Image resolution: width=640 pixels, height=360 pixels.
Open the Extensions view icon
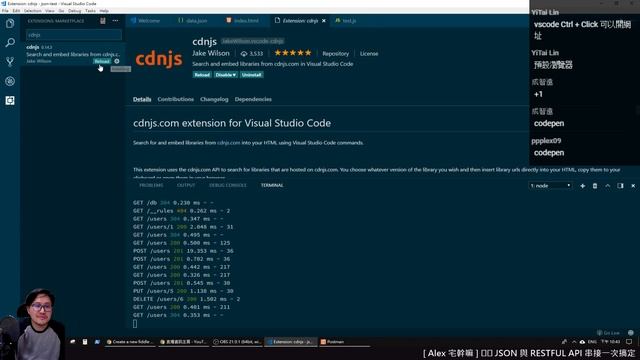pyautogui.click(x=10, y=100)
